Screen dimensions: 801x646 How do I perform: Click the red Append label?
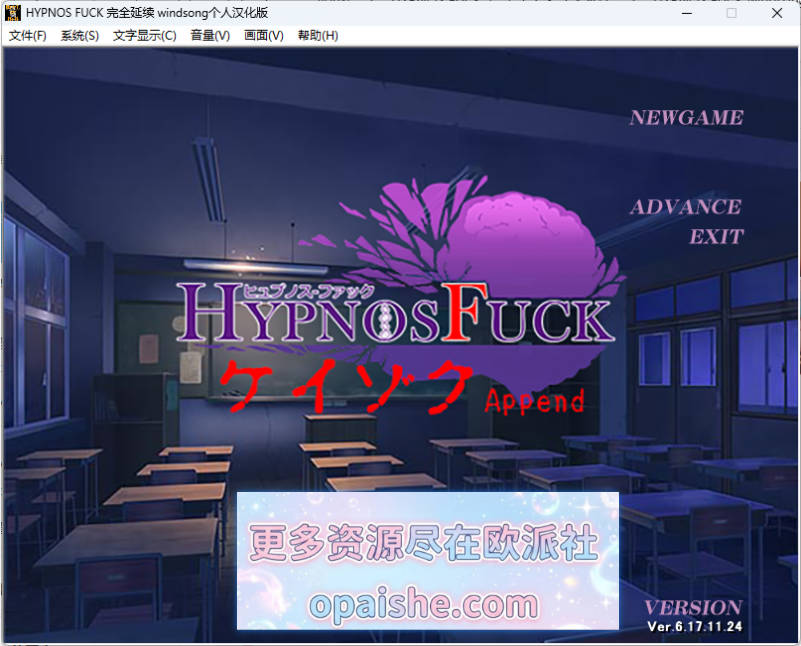535,401
